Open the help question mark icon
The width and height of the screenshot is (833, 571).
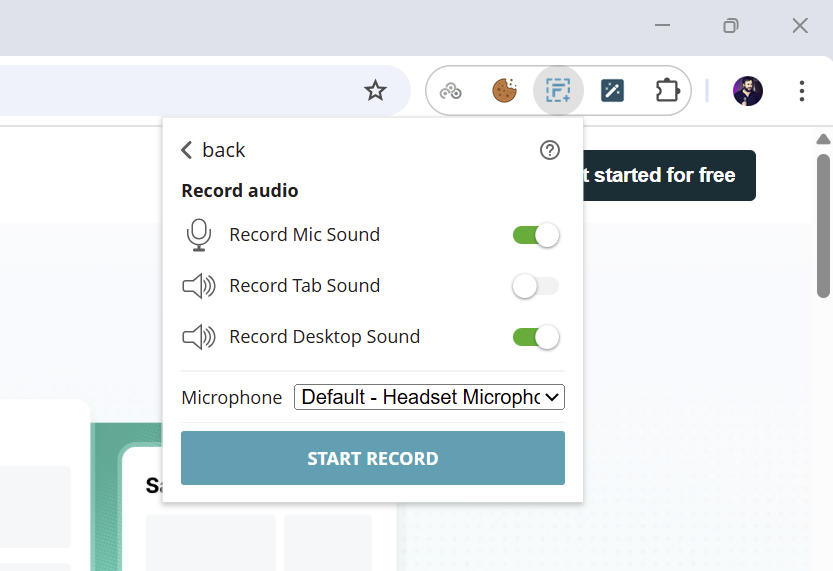550,150
